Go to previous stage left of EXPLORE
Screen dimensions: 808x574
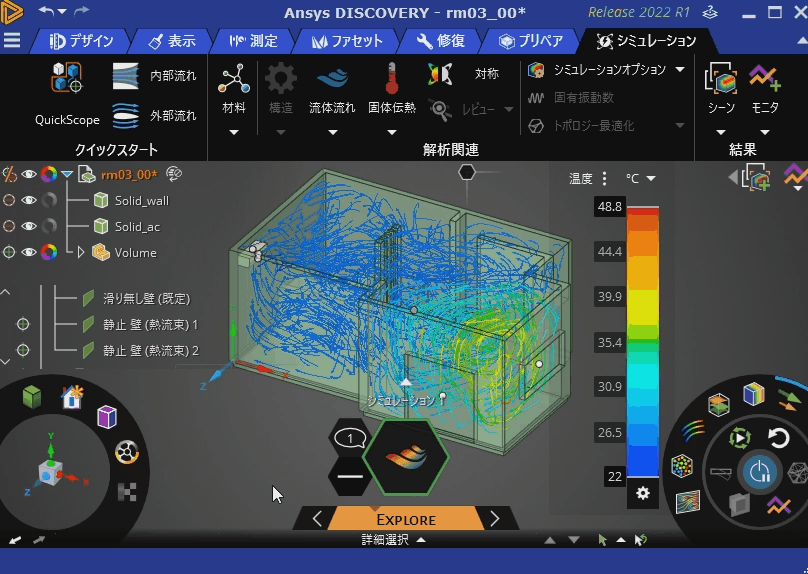[317, 519]
